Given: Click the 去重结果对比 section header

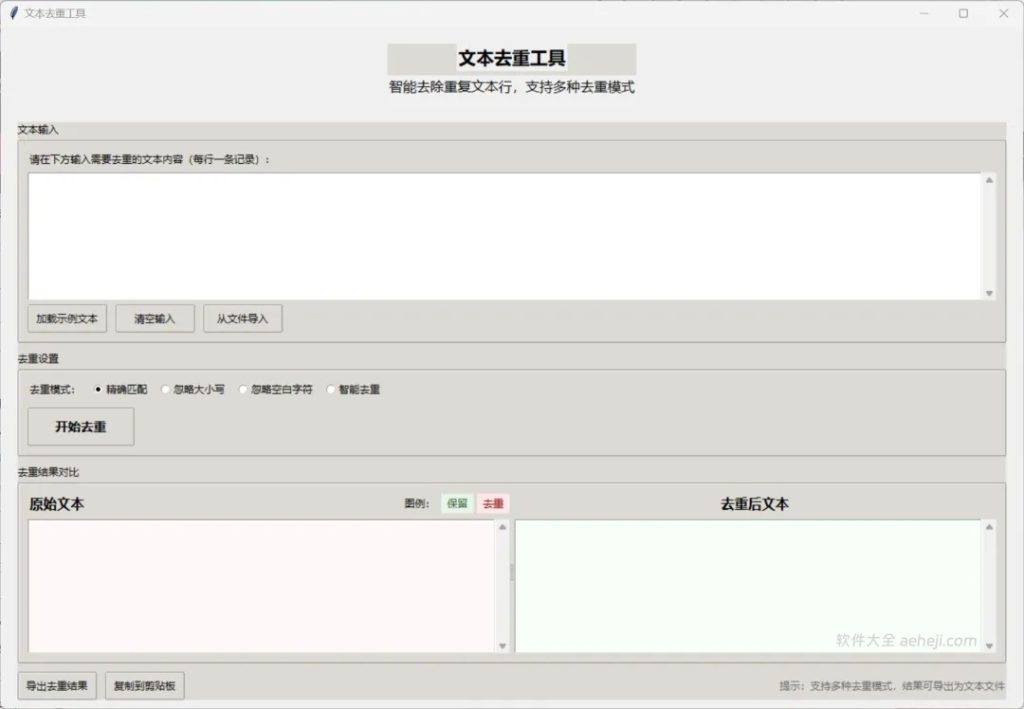Looking at the screenshot, I should [x=46, y=471].
